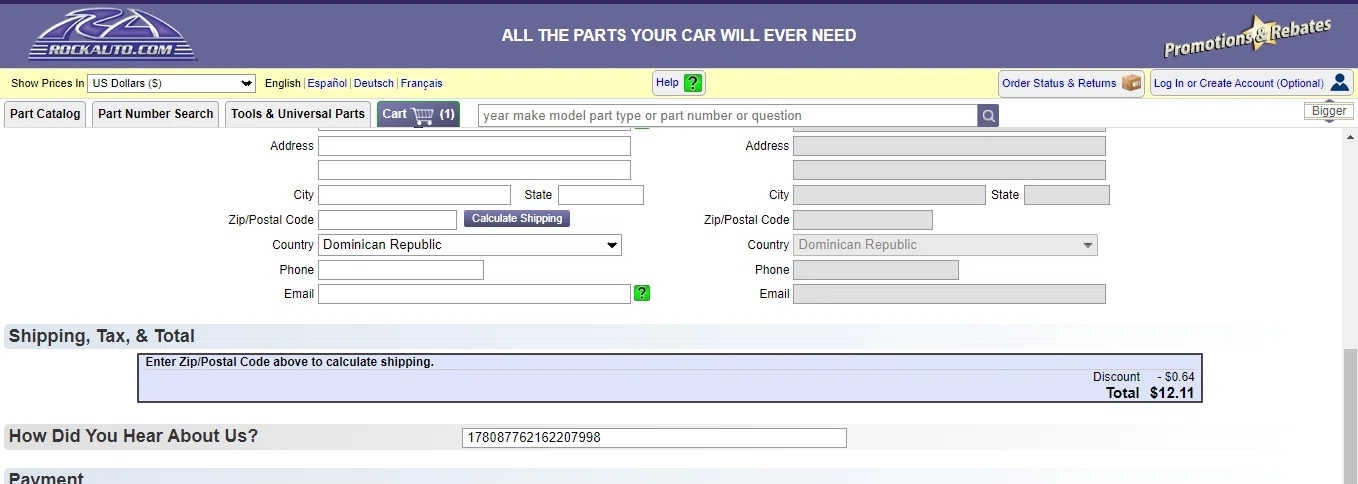Screen dimensions: 1358x484
Task: Click the shipping City field
Action: click(414, 195)
